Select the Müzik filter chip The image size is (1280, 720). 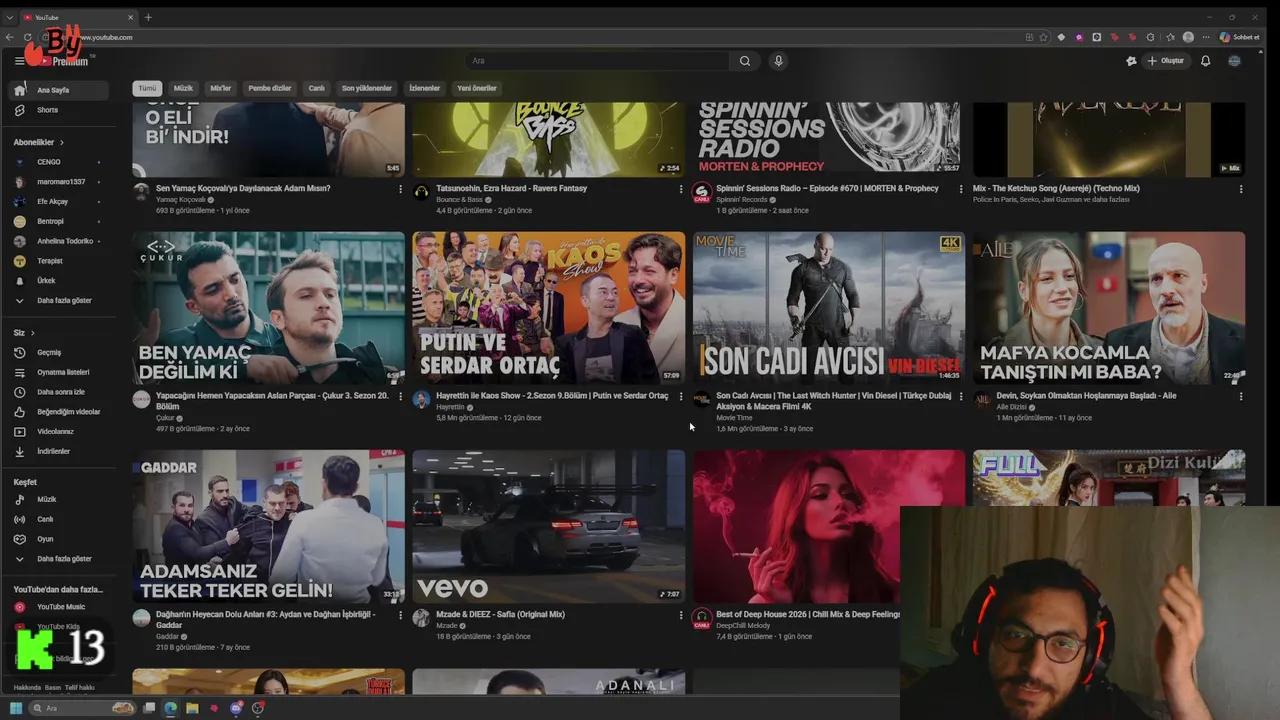[x=183, y=88]
